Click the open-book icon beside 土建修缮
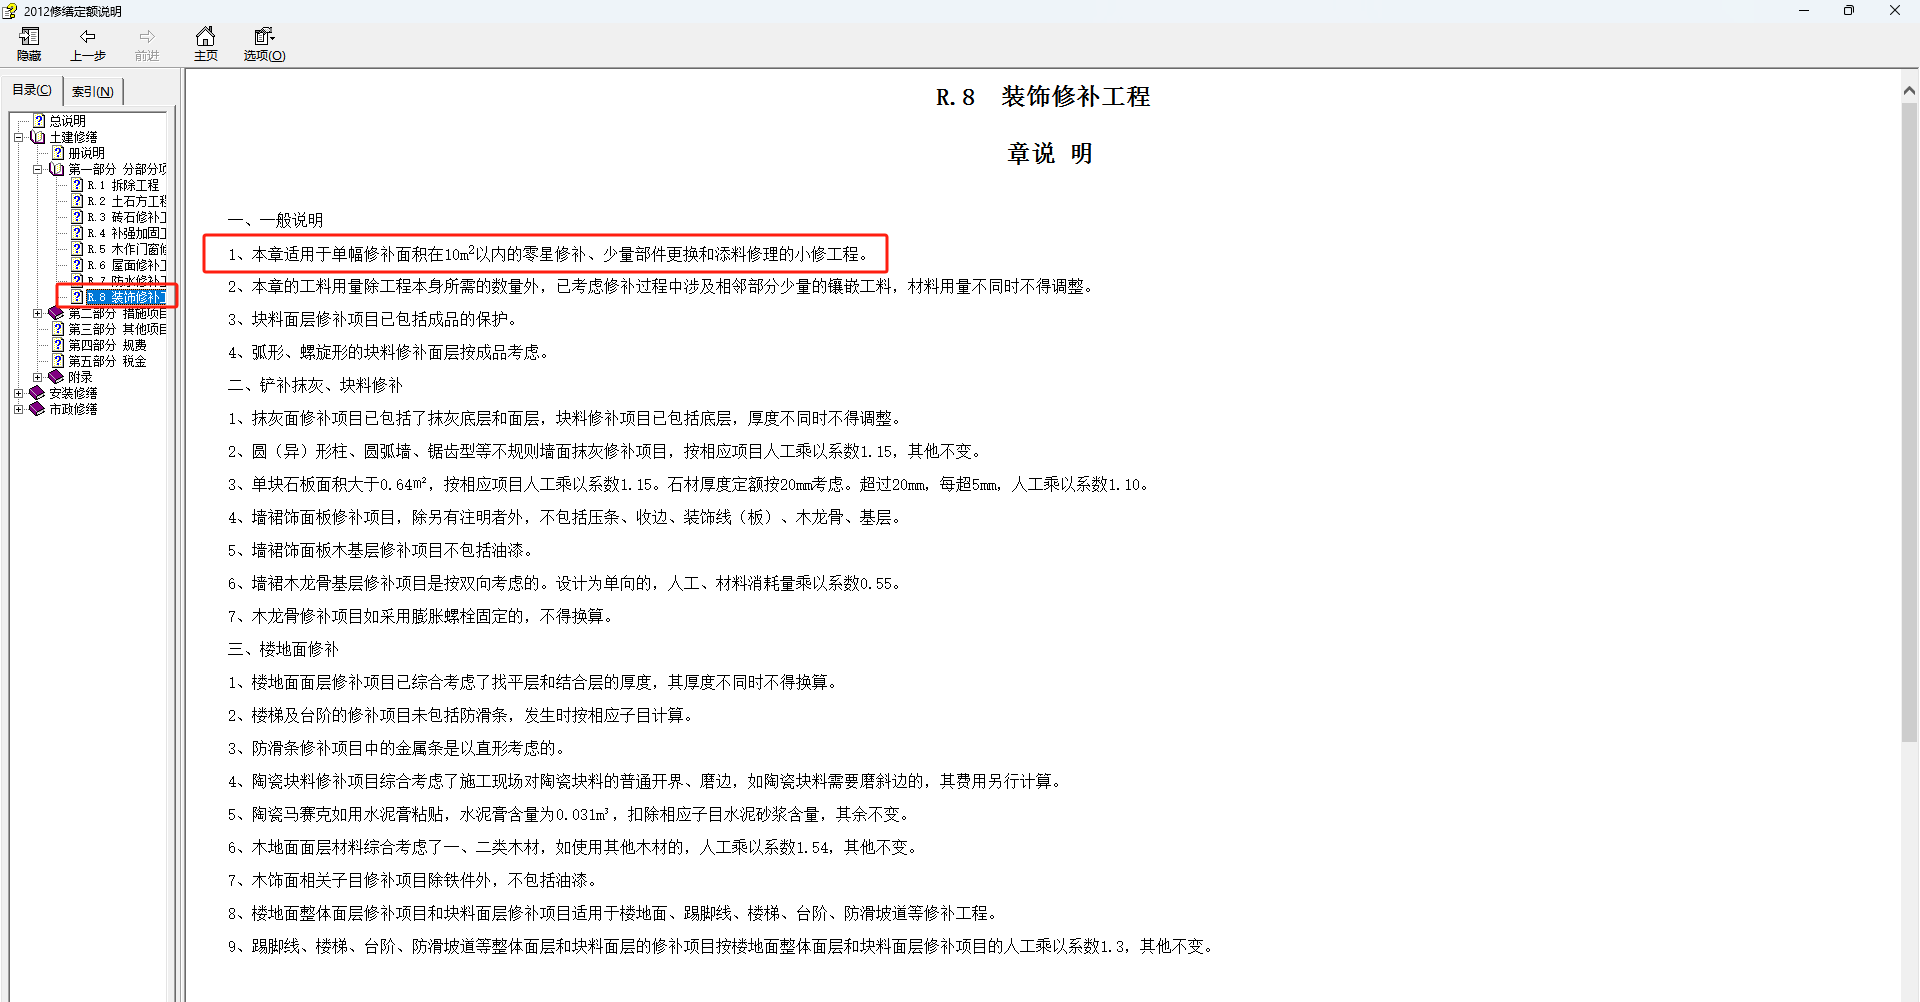Image resolution: width=1920 pixels, height=1002 pixels. tap(38, 137)
